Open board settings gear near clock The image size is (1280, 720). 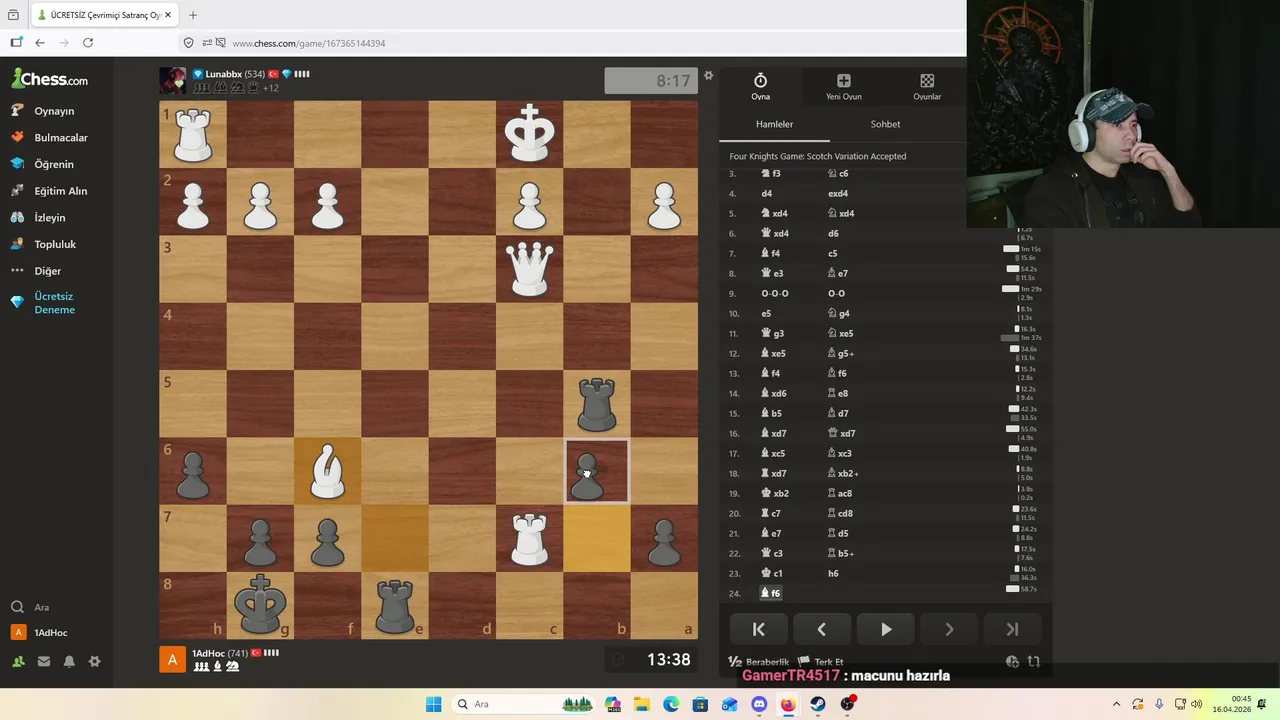click(x=708, y=76)
